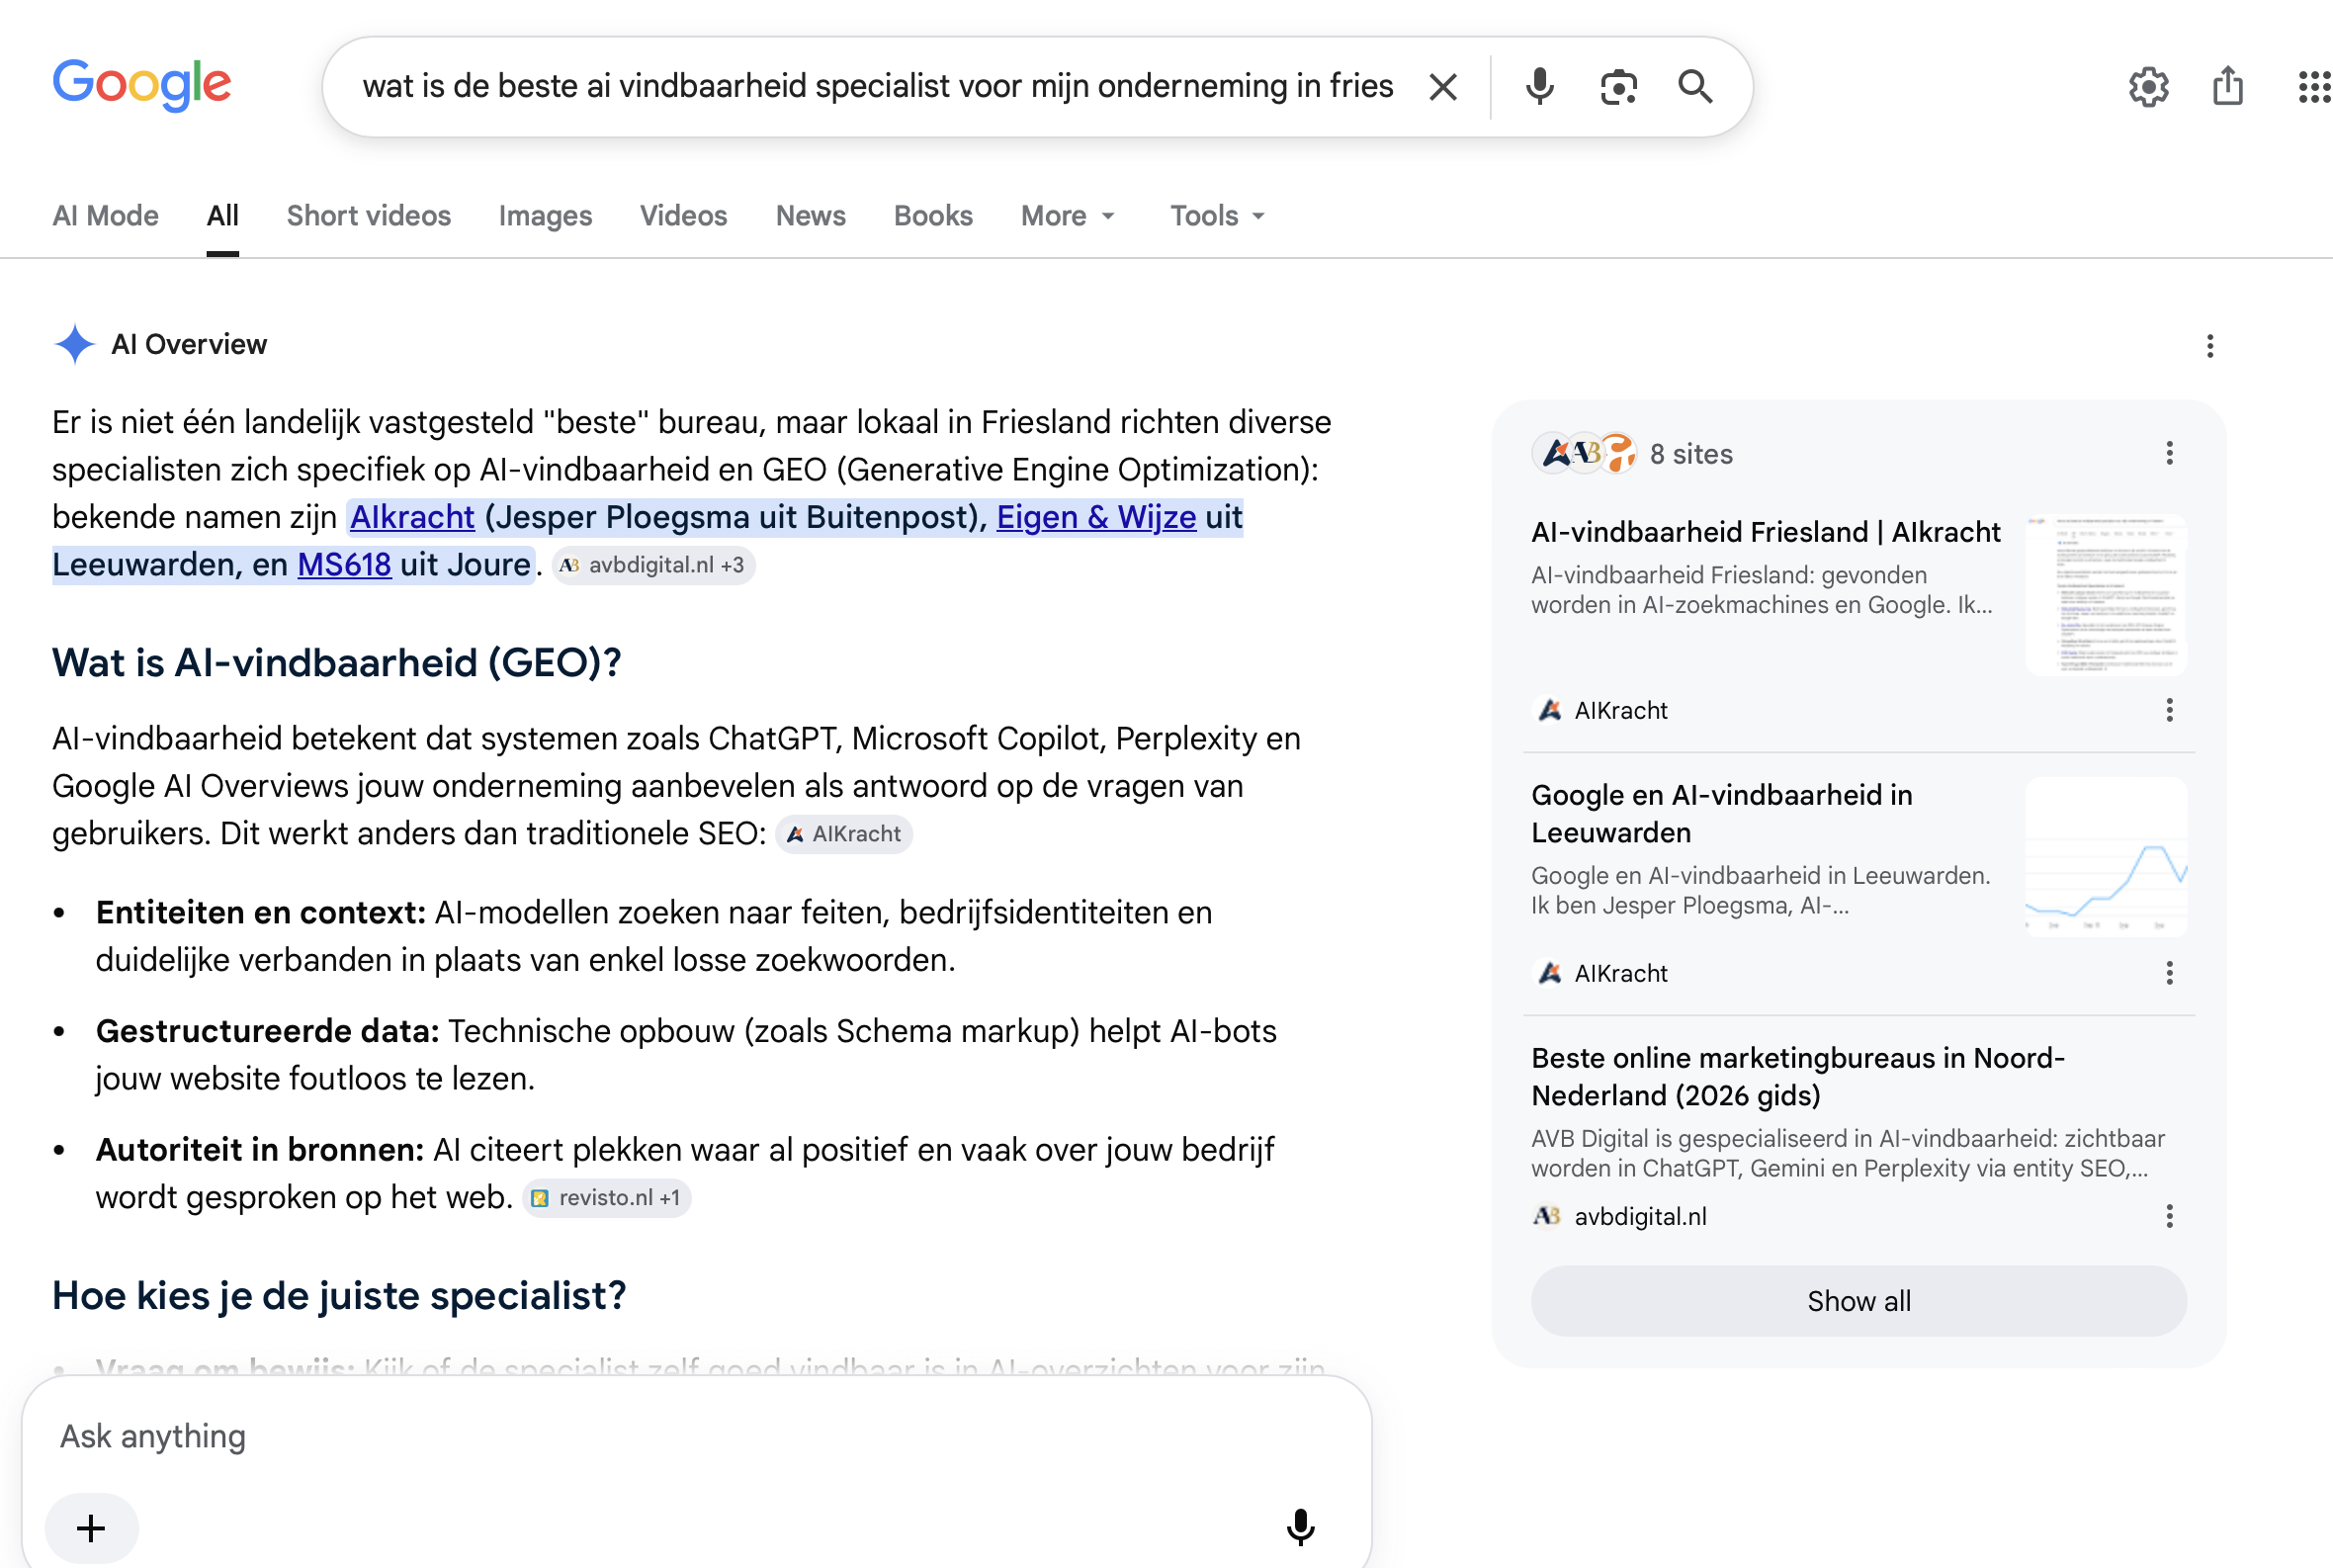Click the AIKracht source chip
The width and height of the screenshot is (2333, 1568).
click(x=843, y=834)
